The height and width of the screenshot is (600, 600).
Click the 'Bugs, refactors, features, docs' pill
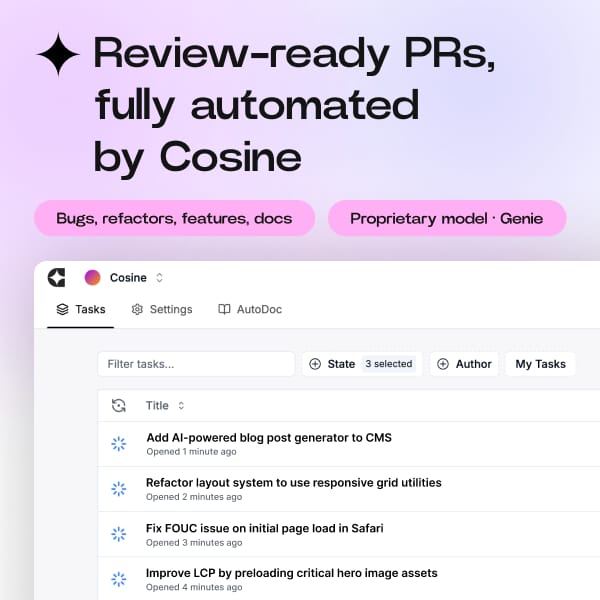tap(174, 218)
